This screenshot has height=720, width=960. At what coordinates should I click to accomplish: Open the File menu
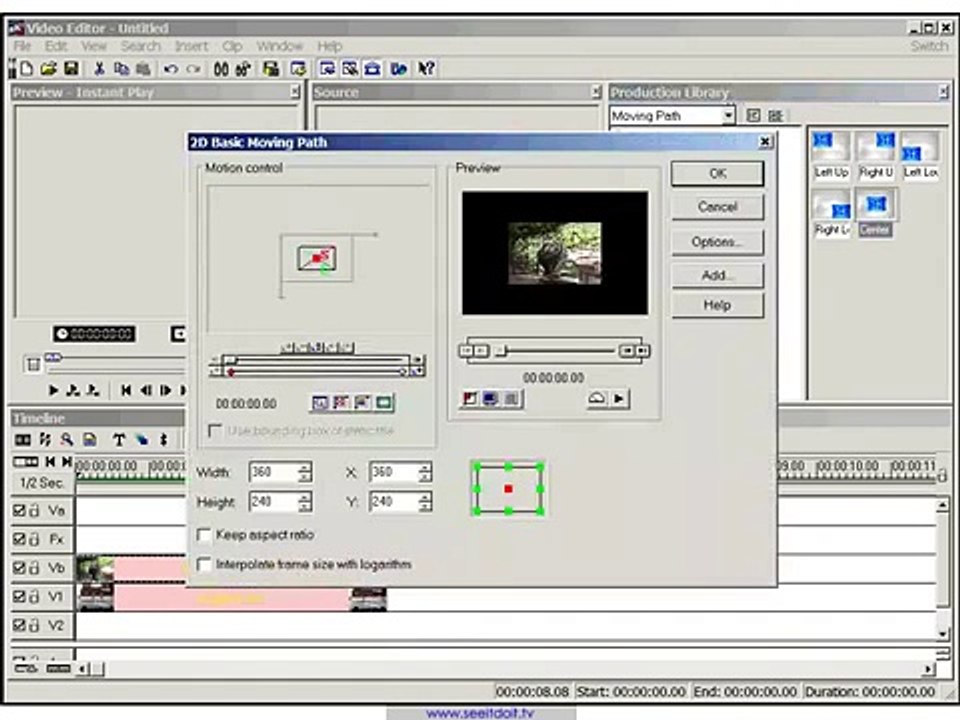pos(22,46)
